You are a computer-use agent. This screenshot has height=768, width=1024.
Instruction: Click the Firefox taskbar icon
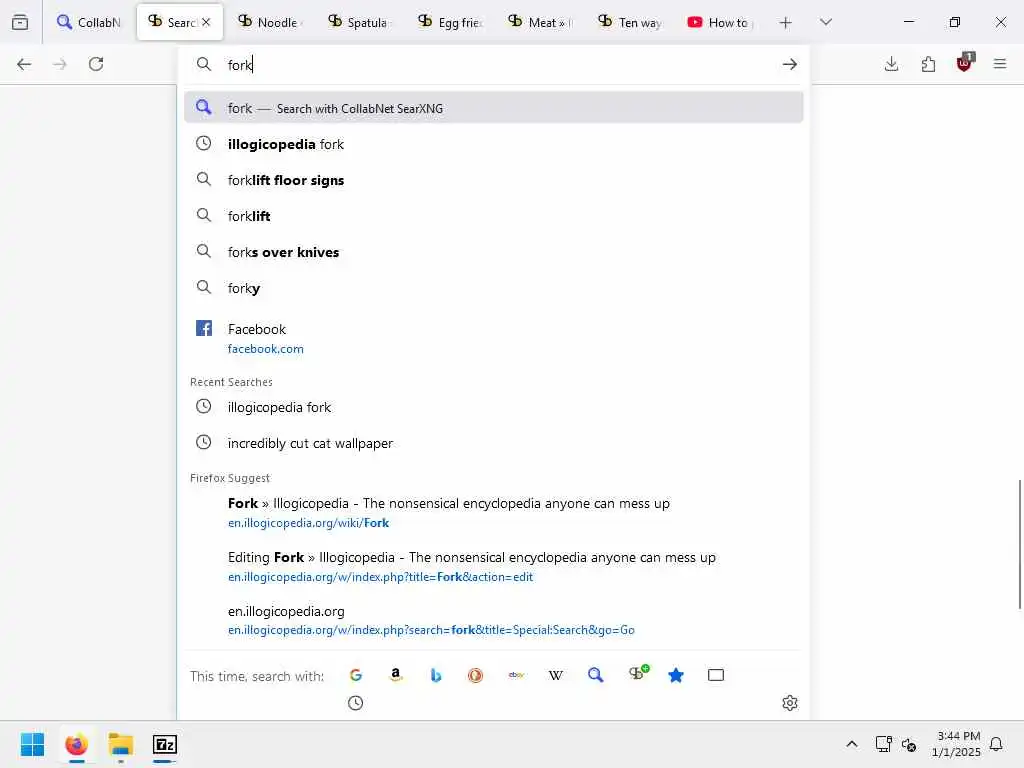(x=76, y=744)
